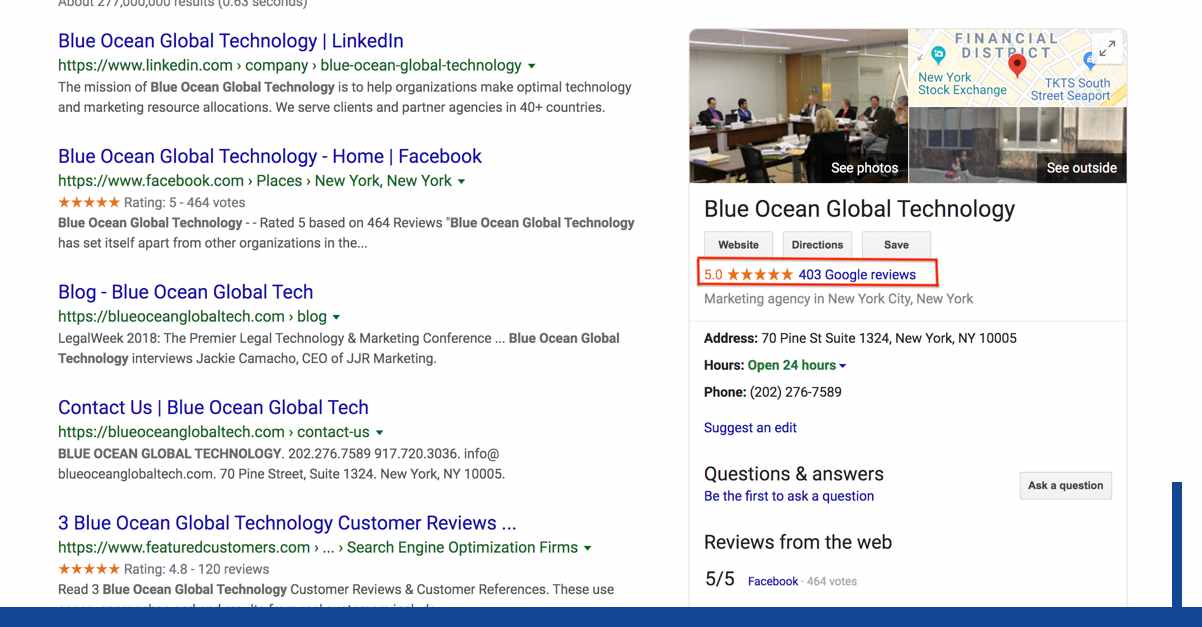1202x627 pixels.
Task: Get Directions to Blue Ocean Global Technology
Action: tap(817, 243)
